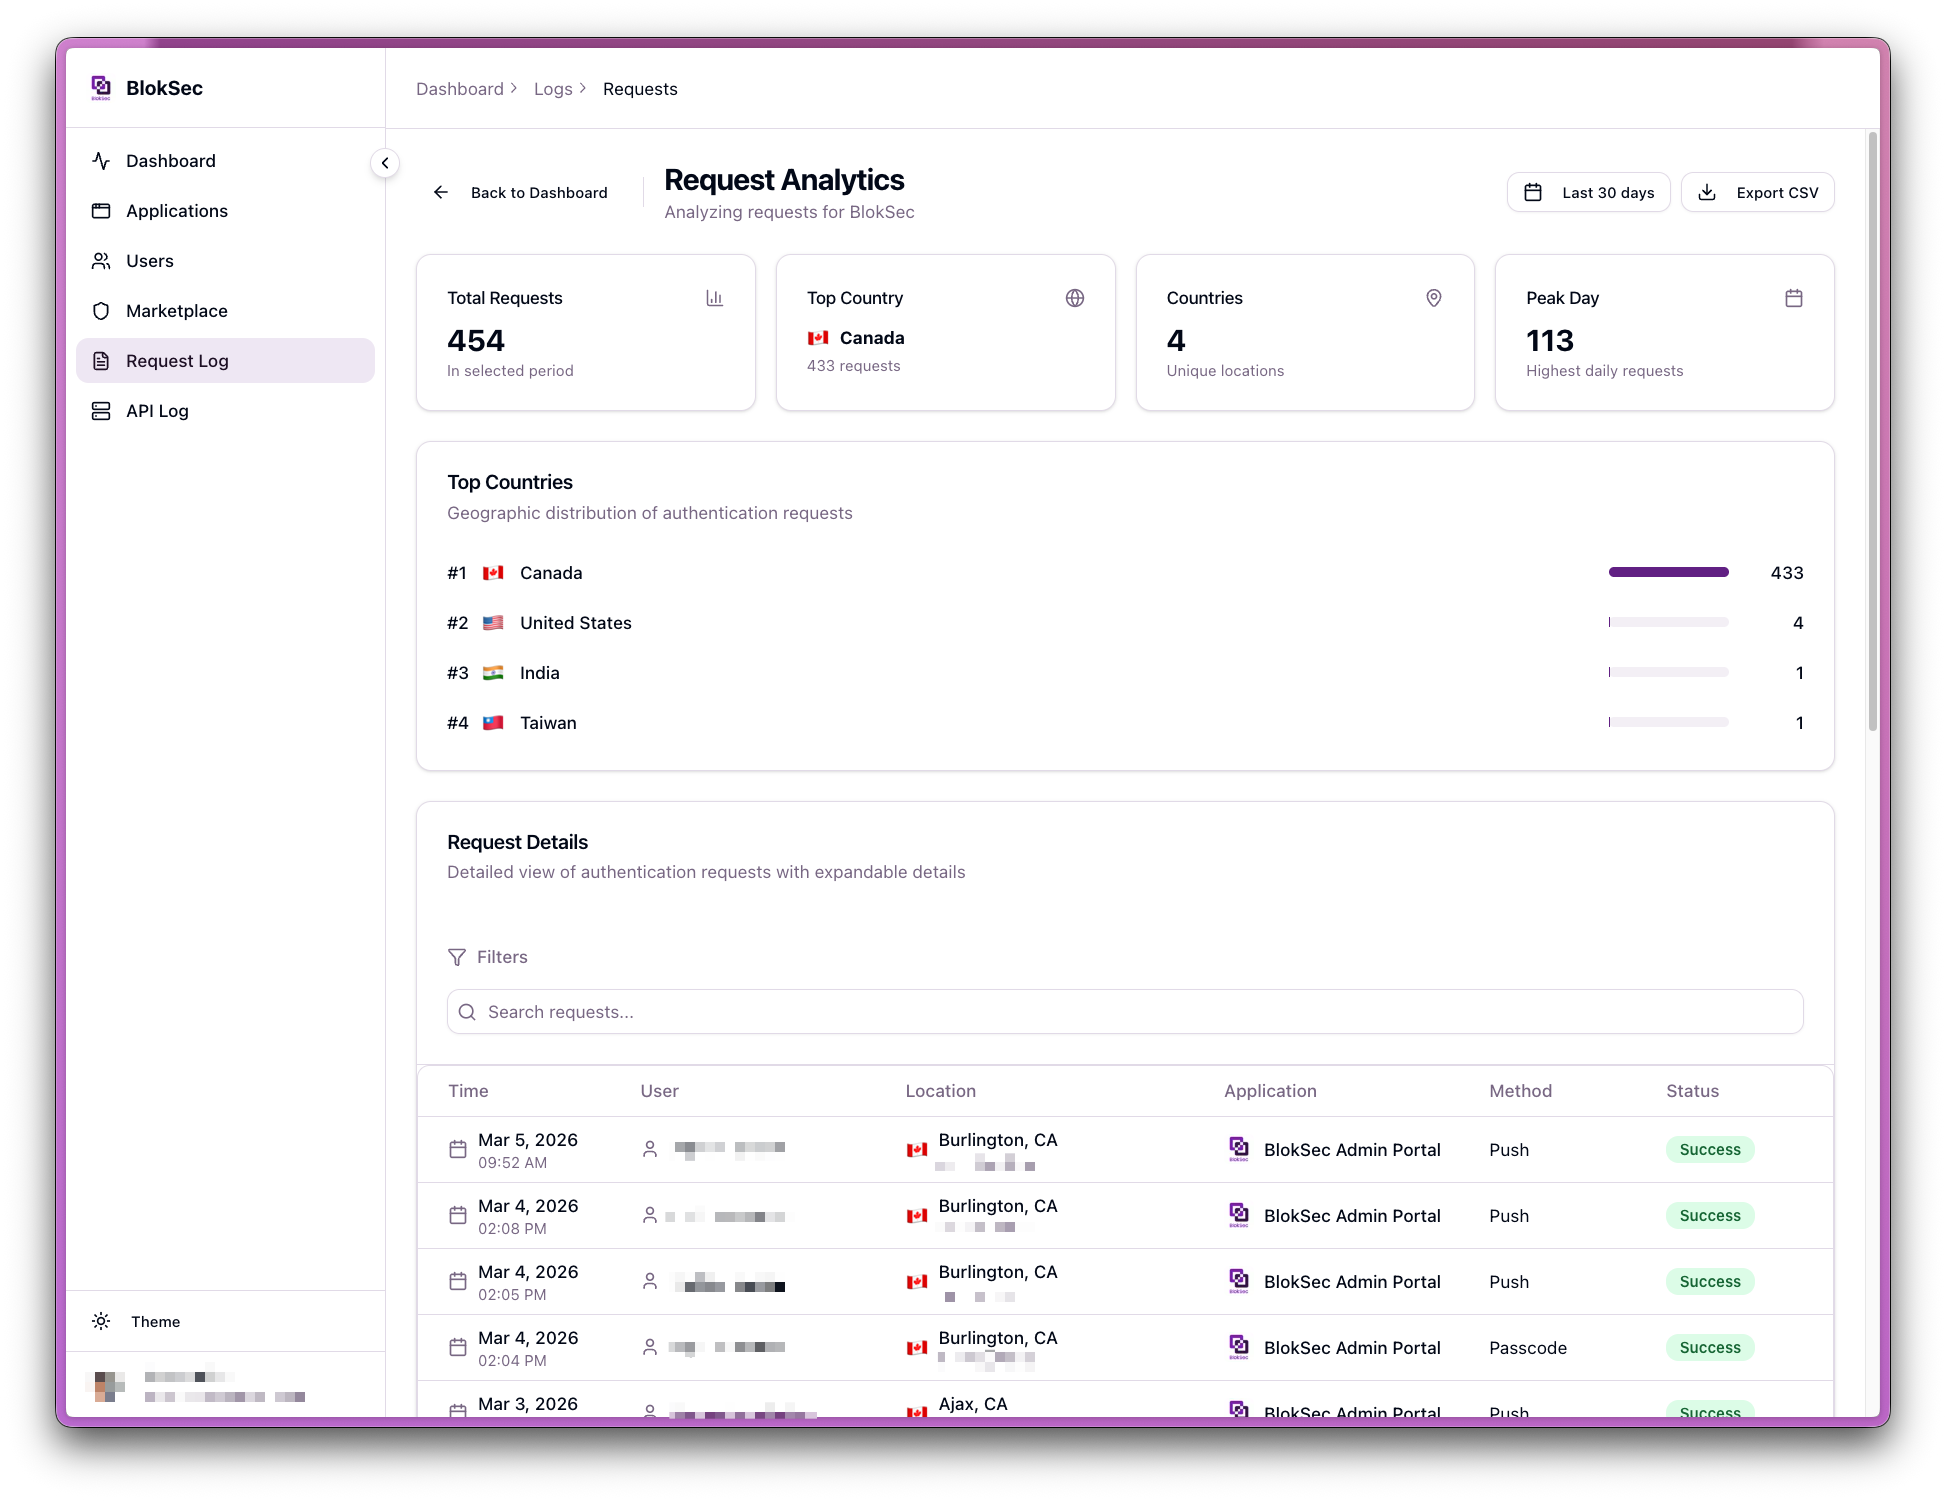Collapse the sidebar with the chevron button
The image size is (1946, 1501).
click(x=385, y=162)
